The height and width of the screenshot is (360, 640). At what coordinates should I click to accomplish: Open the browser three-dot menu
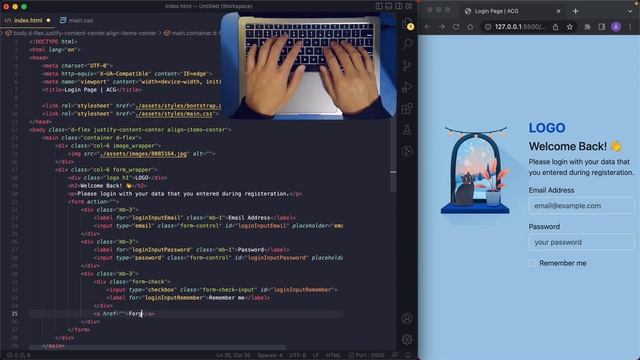[630, 27]
